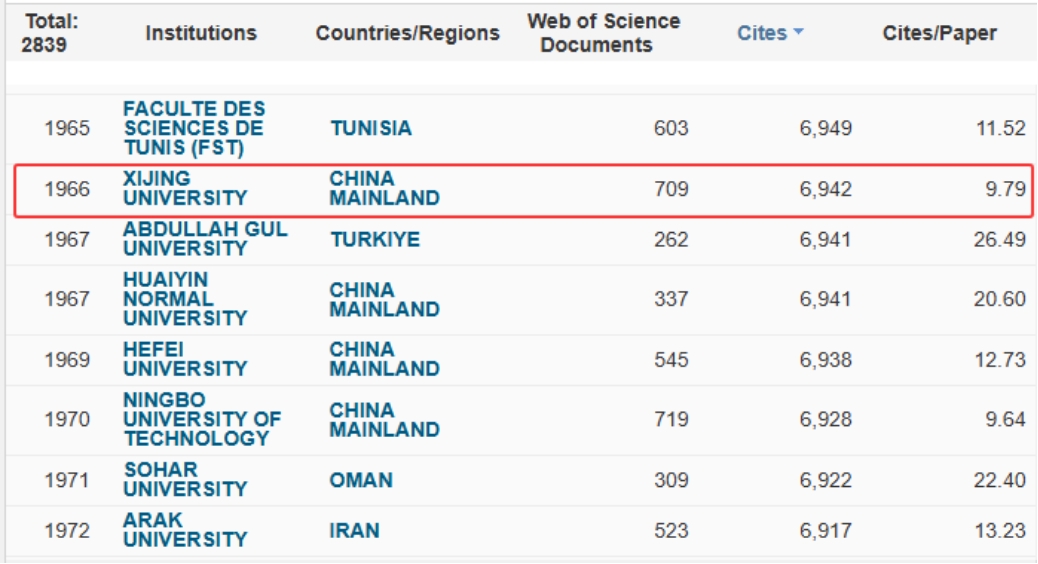Sort by Cites descending arrow
1038x564 pixels.
point(799,33)
